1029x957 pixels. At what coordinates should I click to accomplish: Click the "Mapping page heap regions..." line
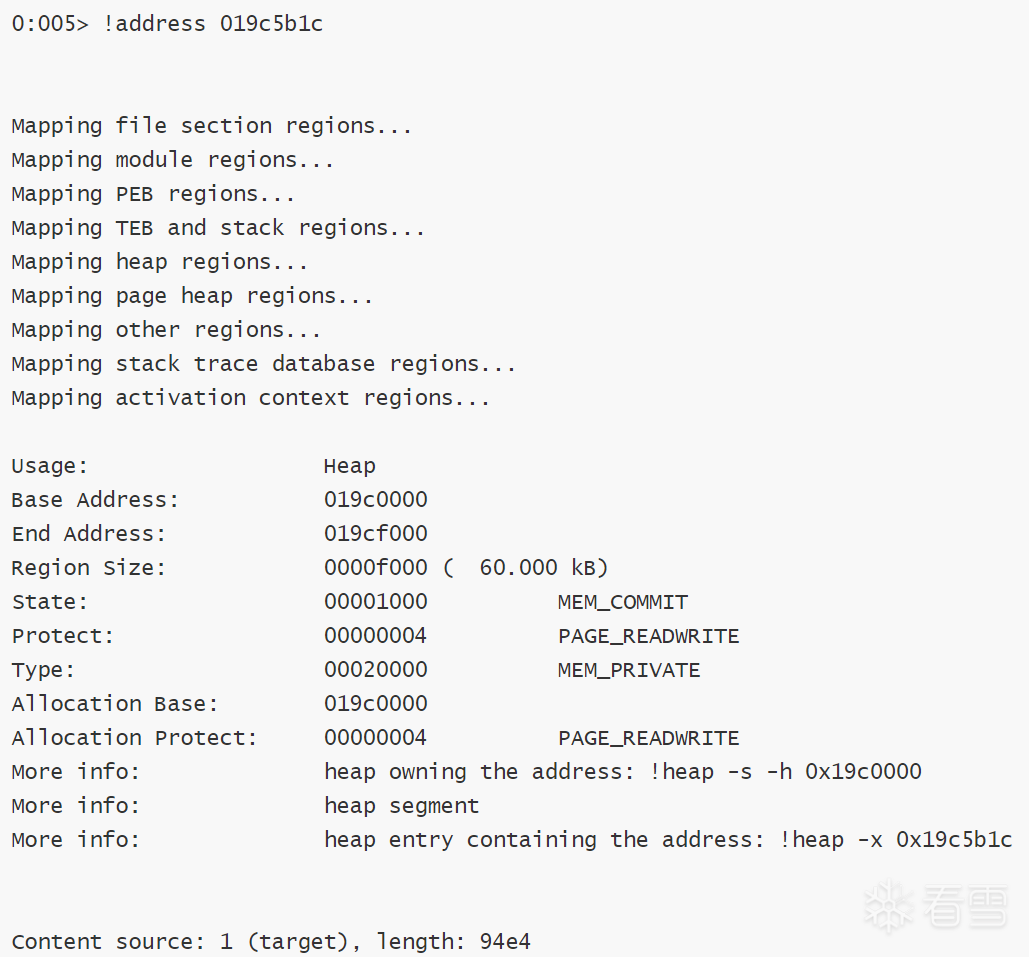point(192,296)
